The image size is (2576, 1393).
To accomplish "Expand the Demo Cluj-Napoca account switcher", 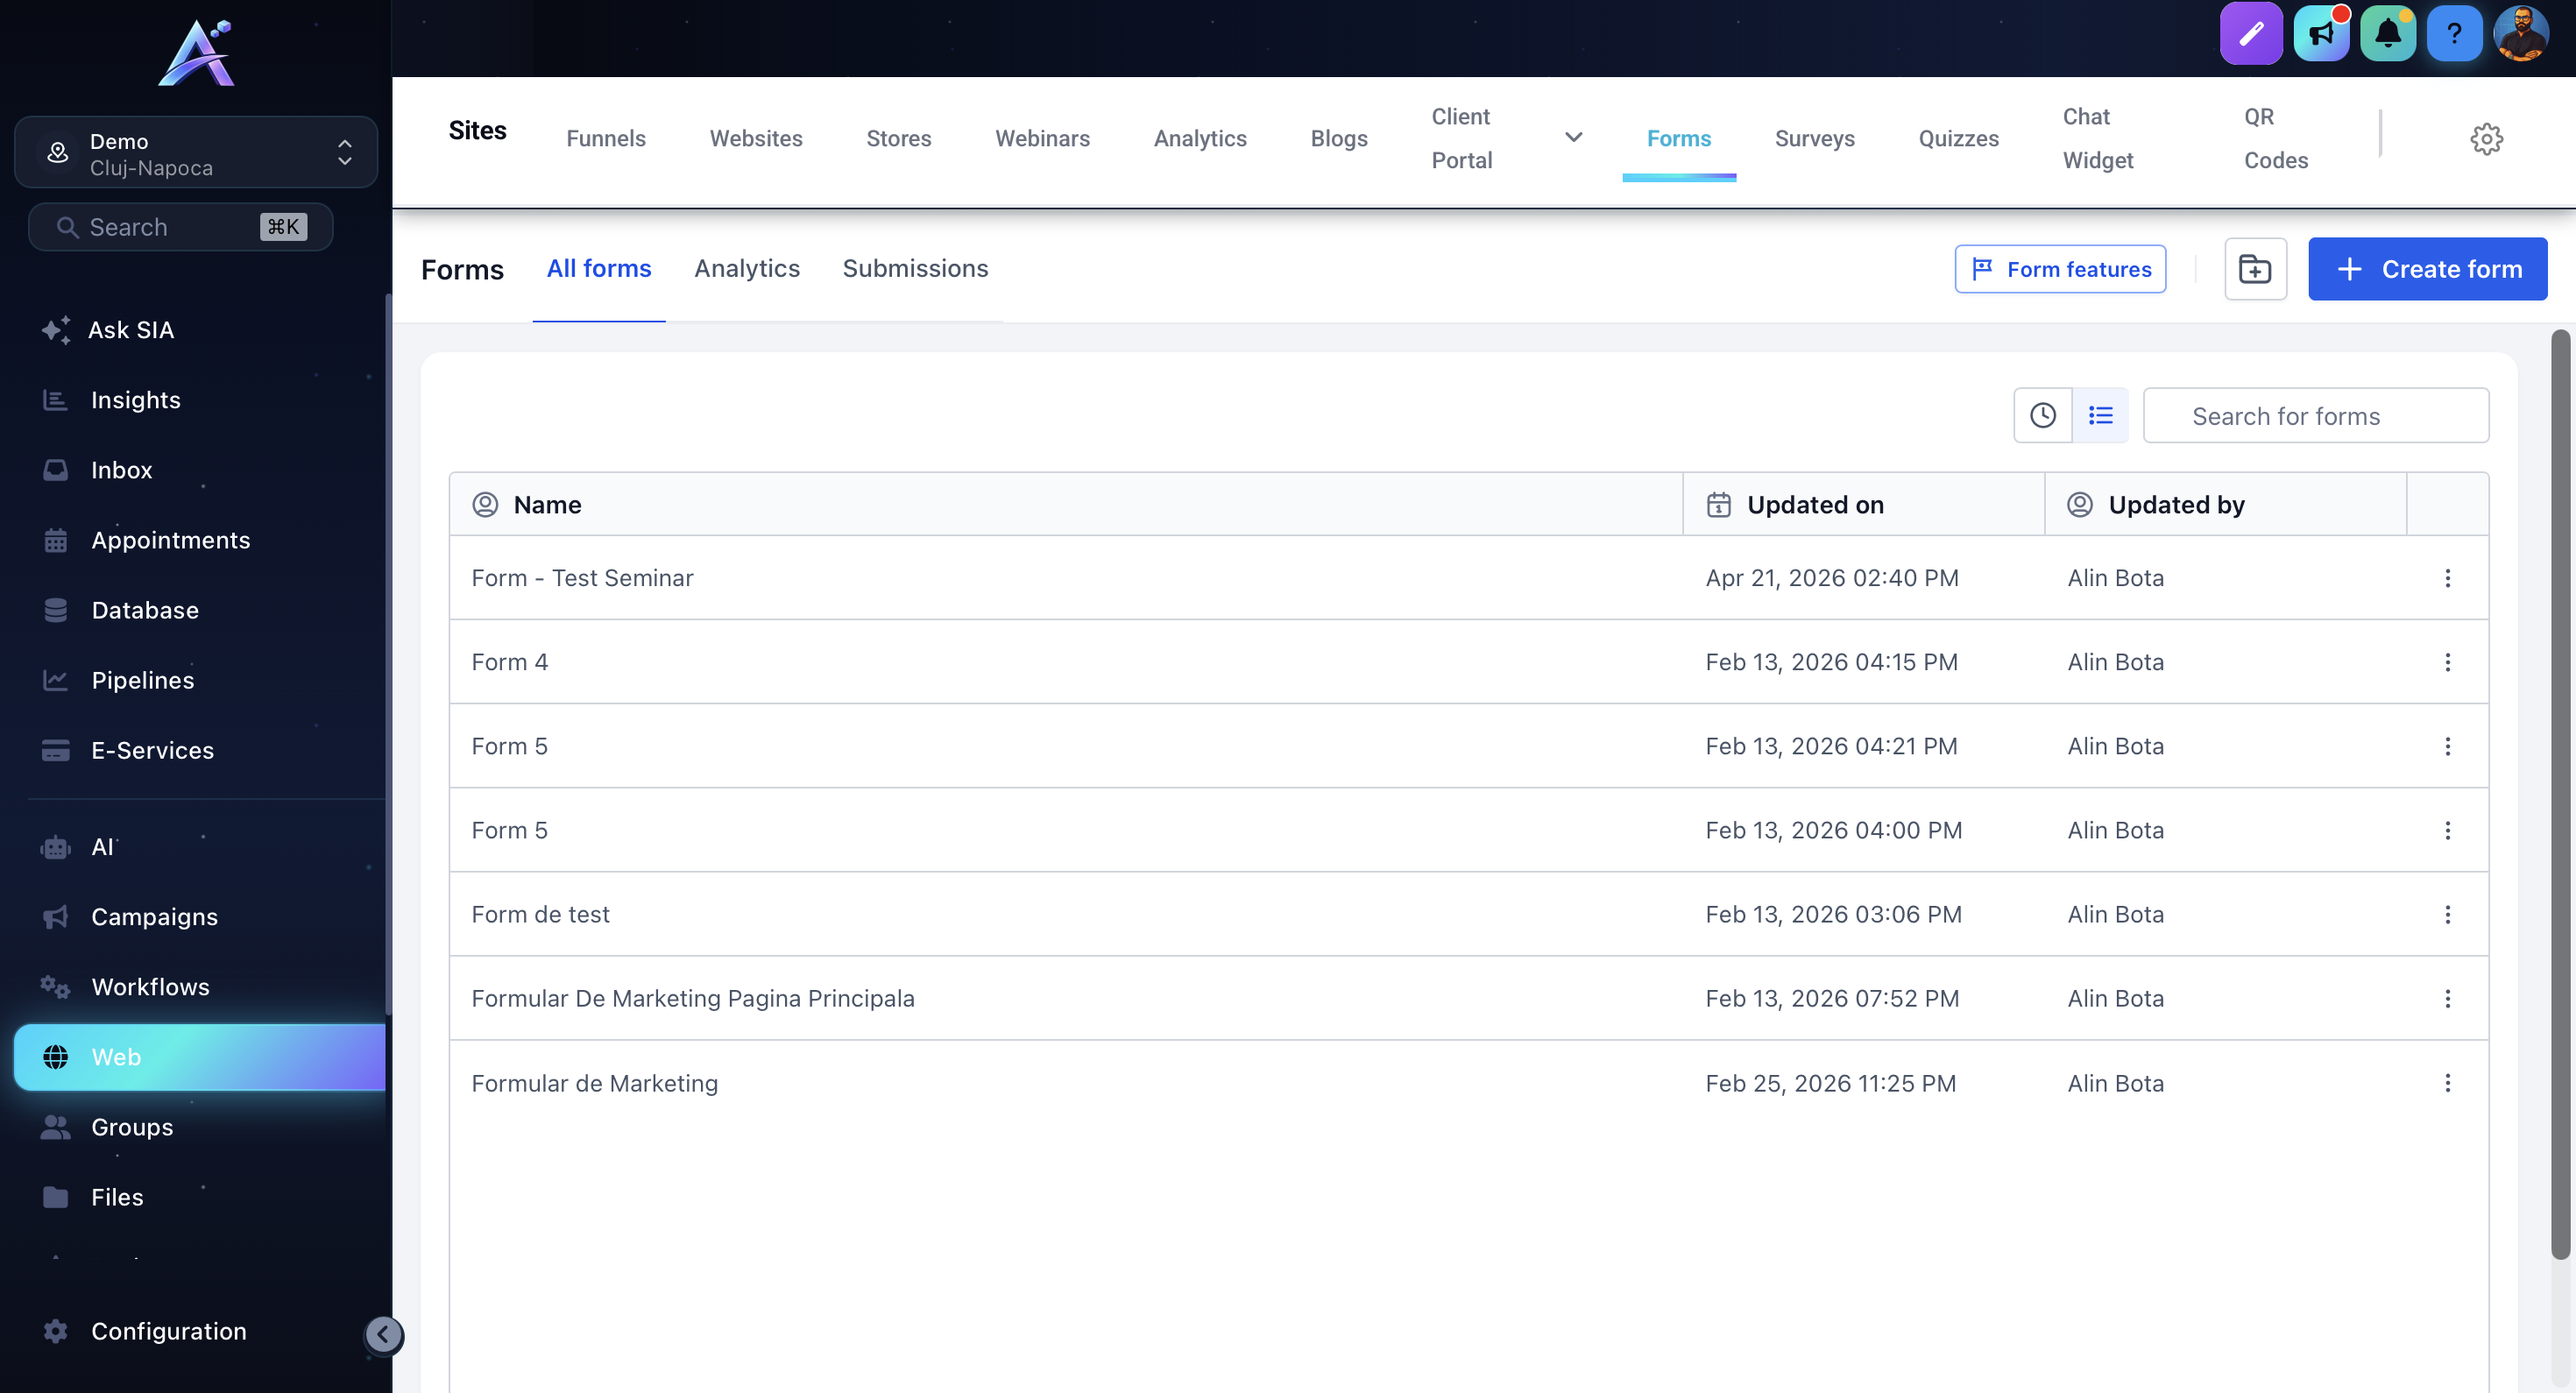I will pyautogui.click(x=196, y=153).
